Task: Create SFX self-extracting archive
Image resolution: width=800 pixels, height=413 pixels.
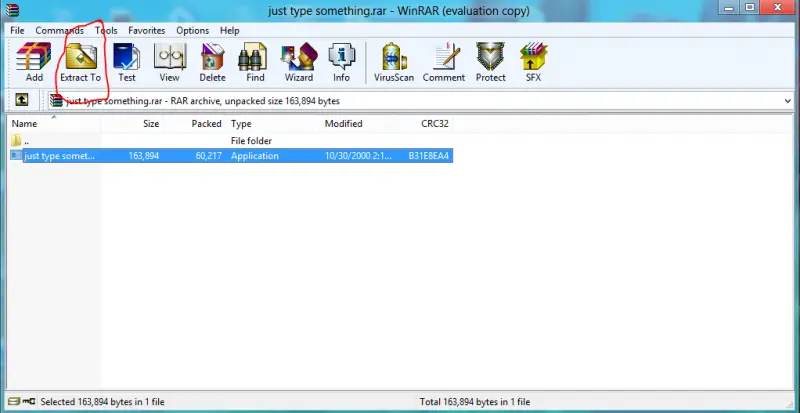Action: (533, 62)
